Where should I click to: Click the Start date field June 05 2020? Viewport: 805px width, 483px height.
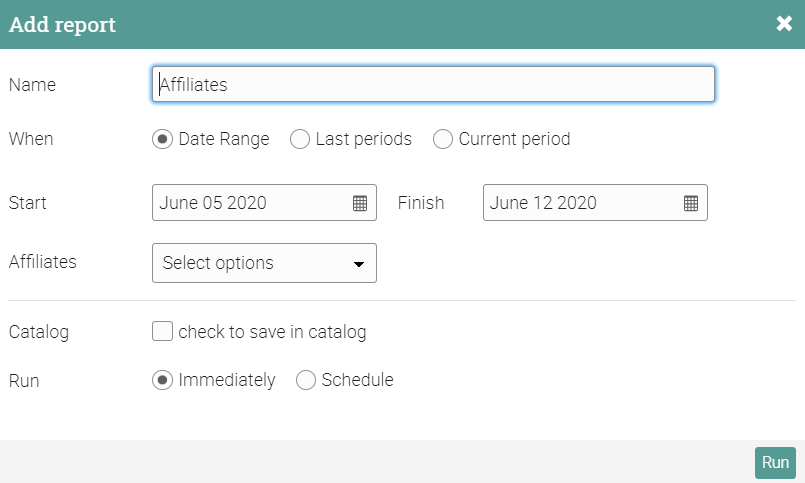(250, 203)
